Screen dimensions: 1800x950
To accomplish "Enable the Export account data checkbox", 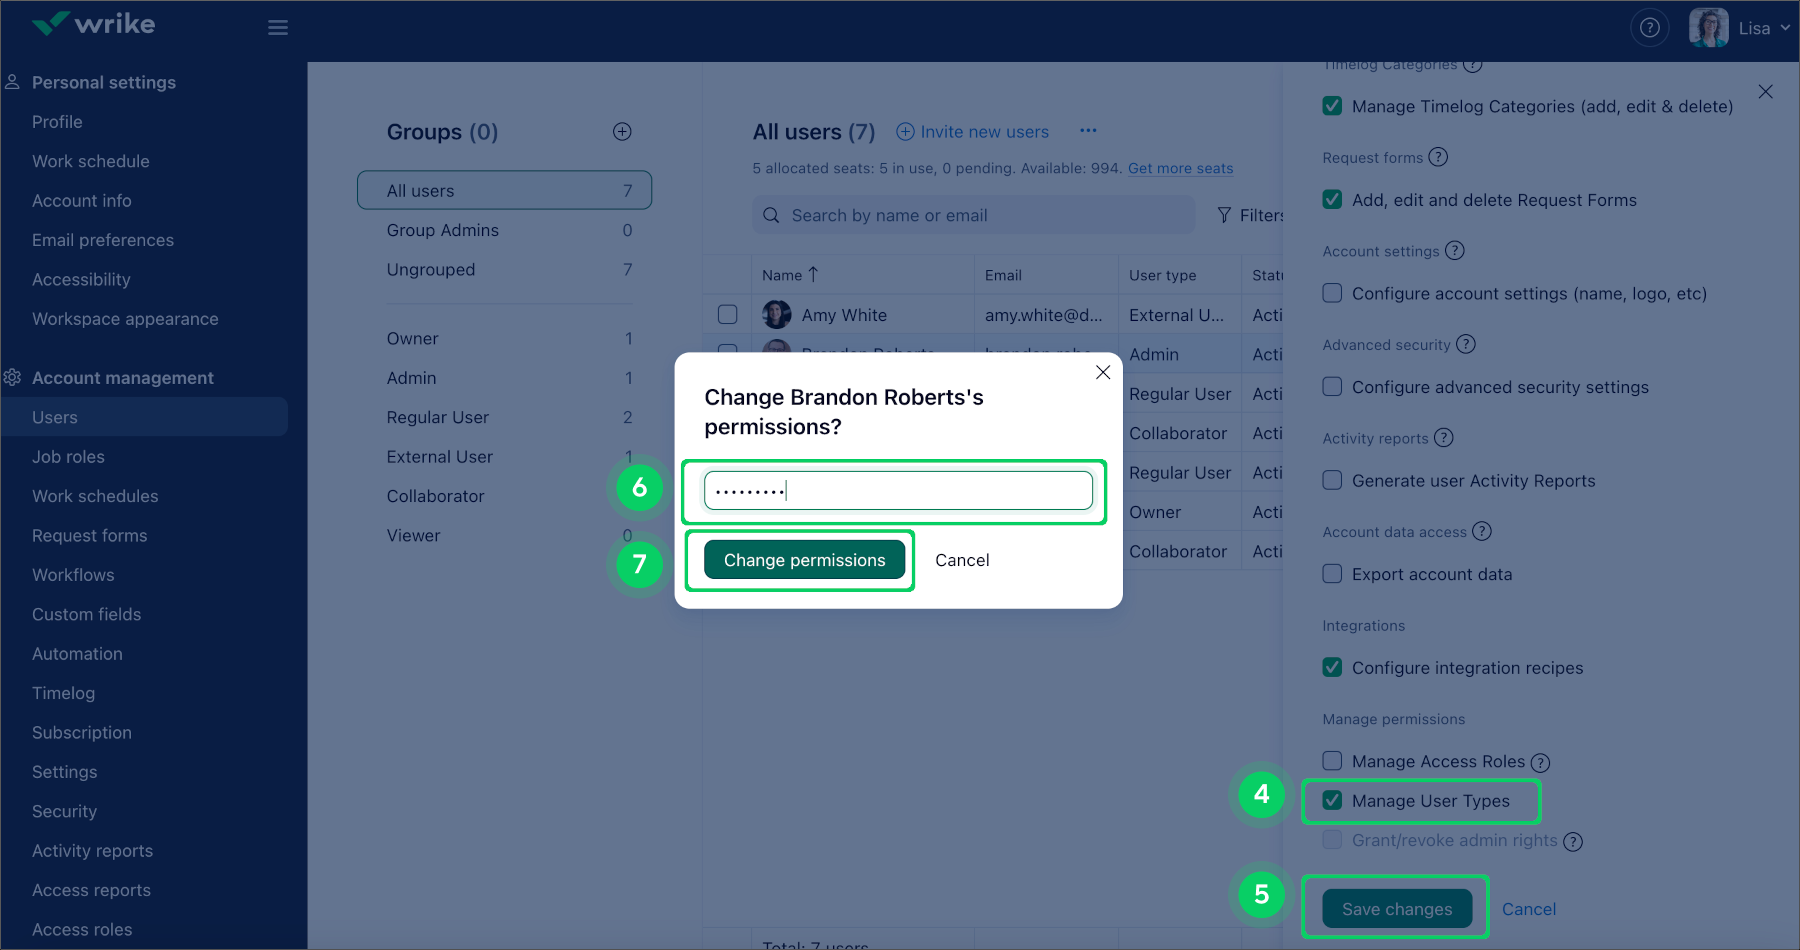I will click(x=1331, y=573).
